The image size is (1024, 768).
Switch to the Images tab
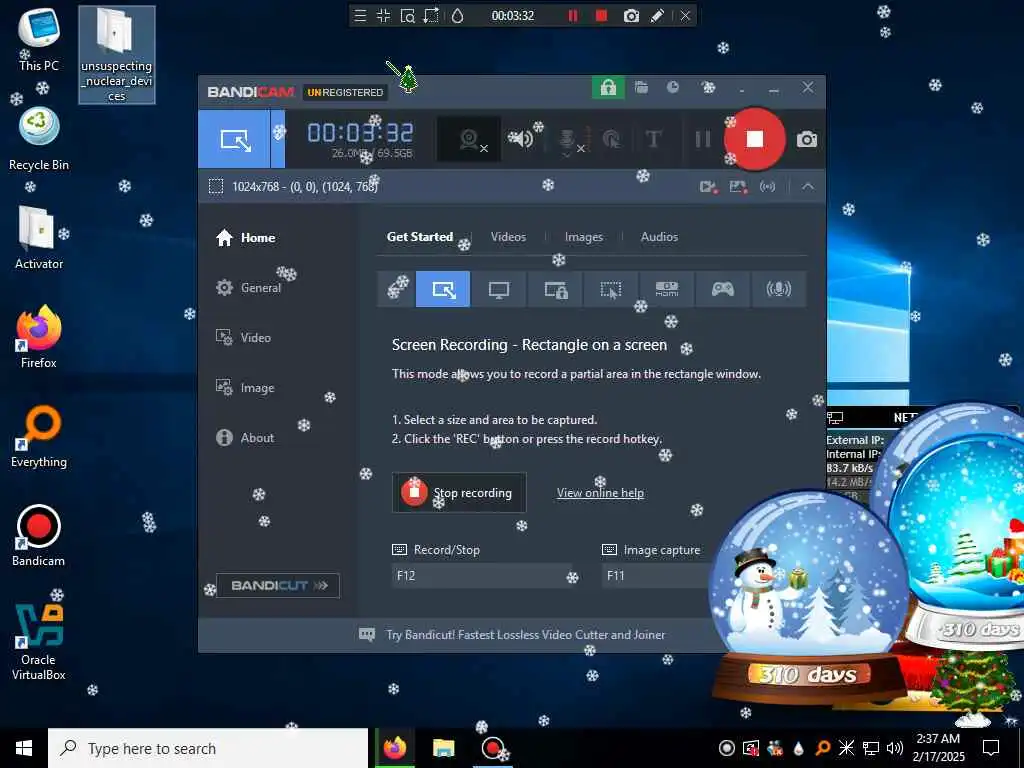pos(584,237)
